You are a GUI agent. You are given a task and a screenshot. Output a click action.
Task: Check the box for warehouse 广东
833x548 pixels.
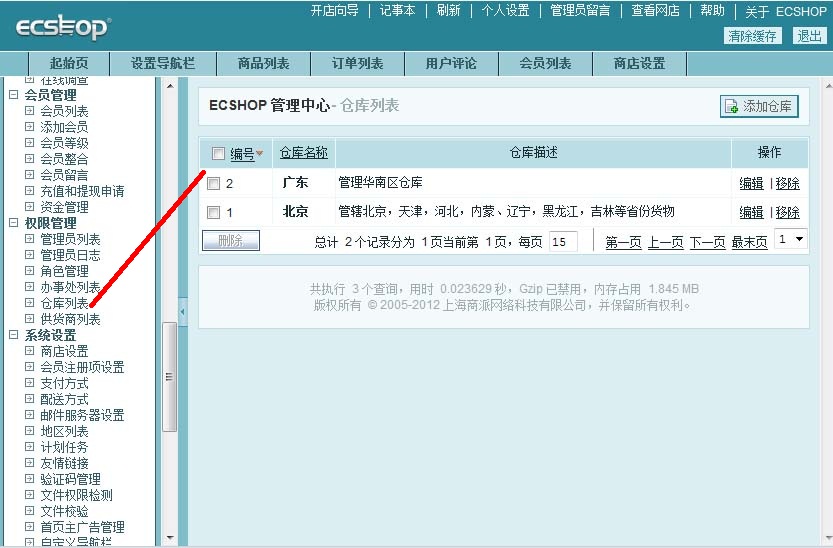click(213, 183)
